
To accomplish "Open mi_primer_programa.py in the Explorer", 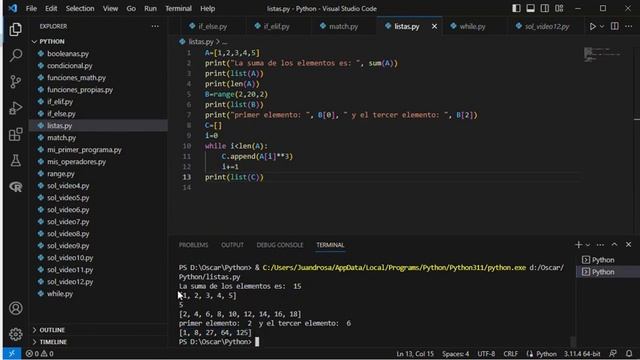I will [x=84, y=150].
